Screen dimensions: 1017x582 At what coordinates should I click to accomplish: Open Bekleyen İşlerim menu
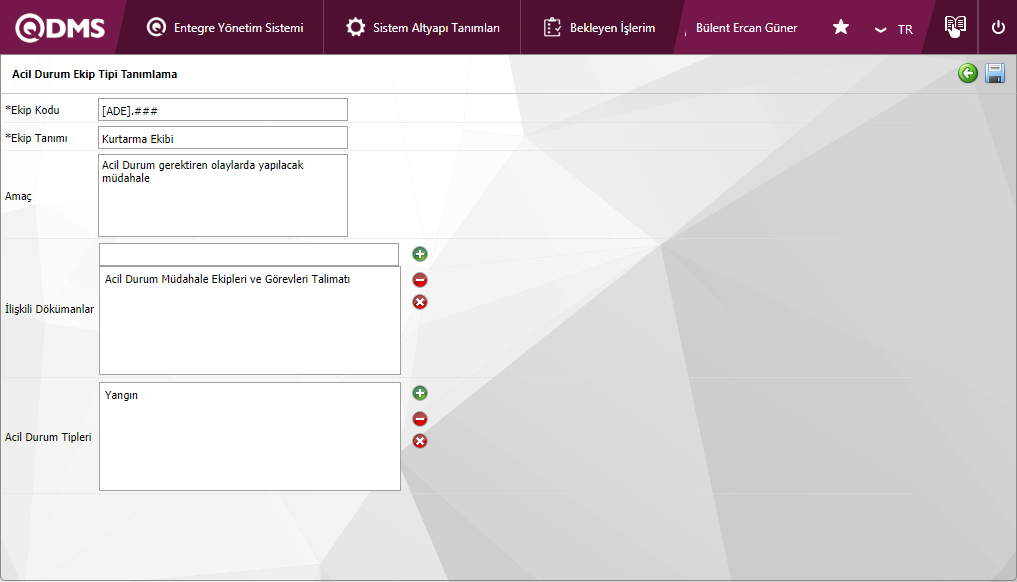point(599,28)
